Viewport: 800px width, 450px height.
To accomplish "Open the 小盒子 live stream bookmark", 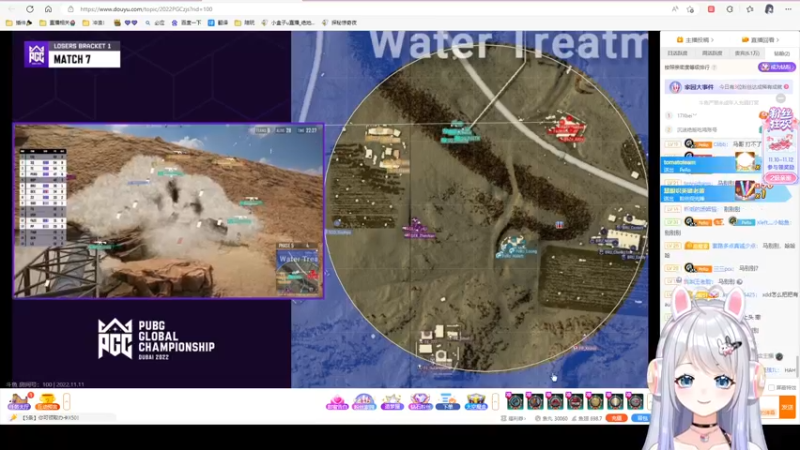I will click(288, 22).
